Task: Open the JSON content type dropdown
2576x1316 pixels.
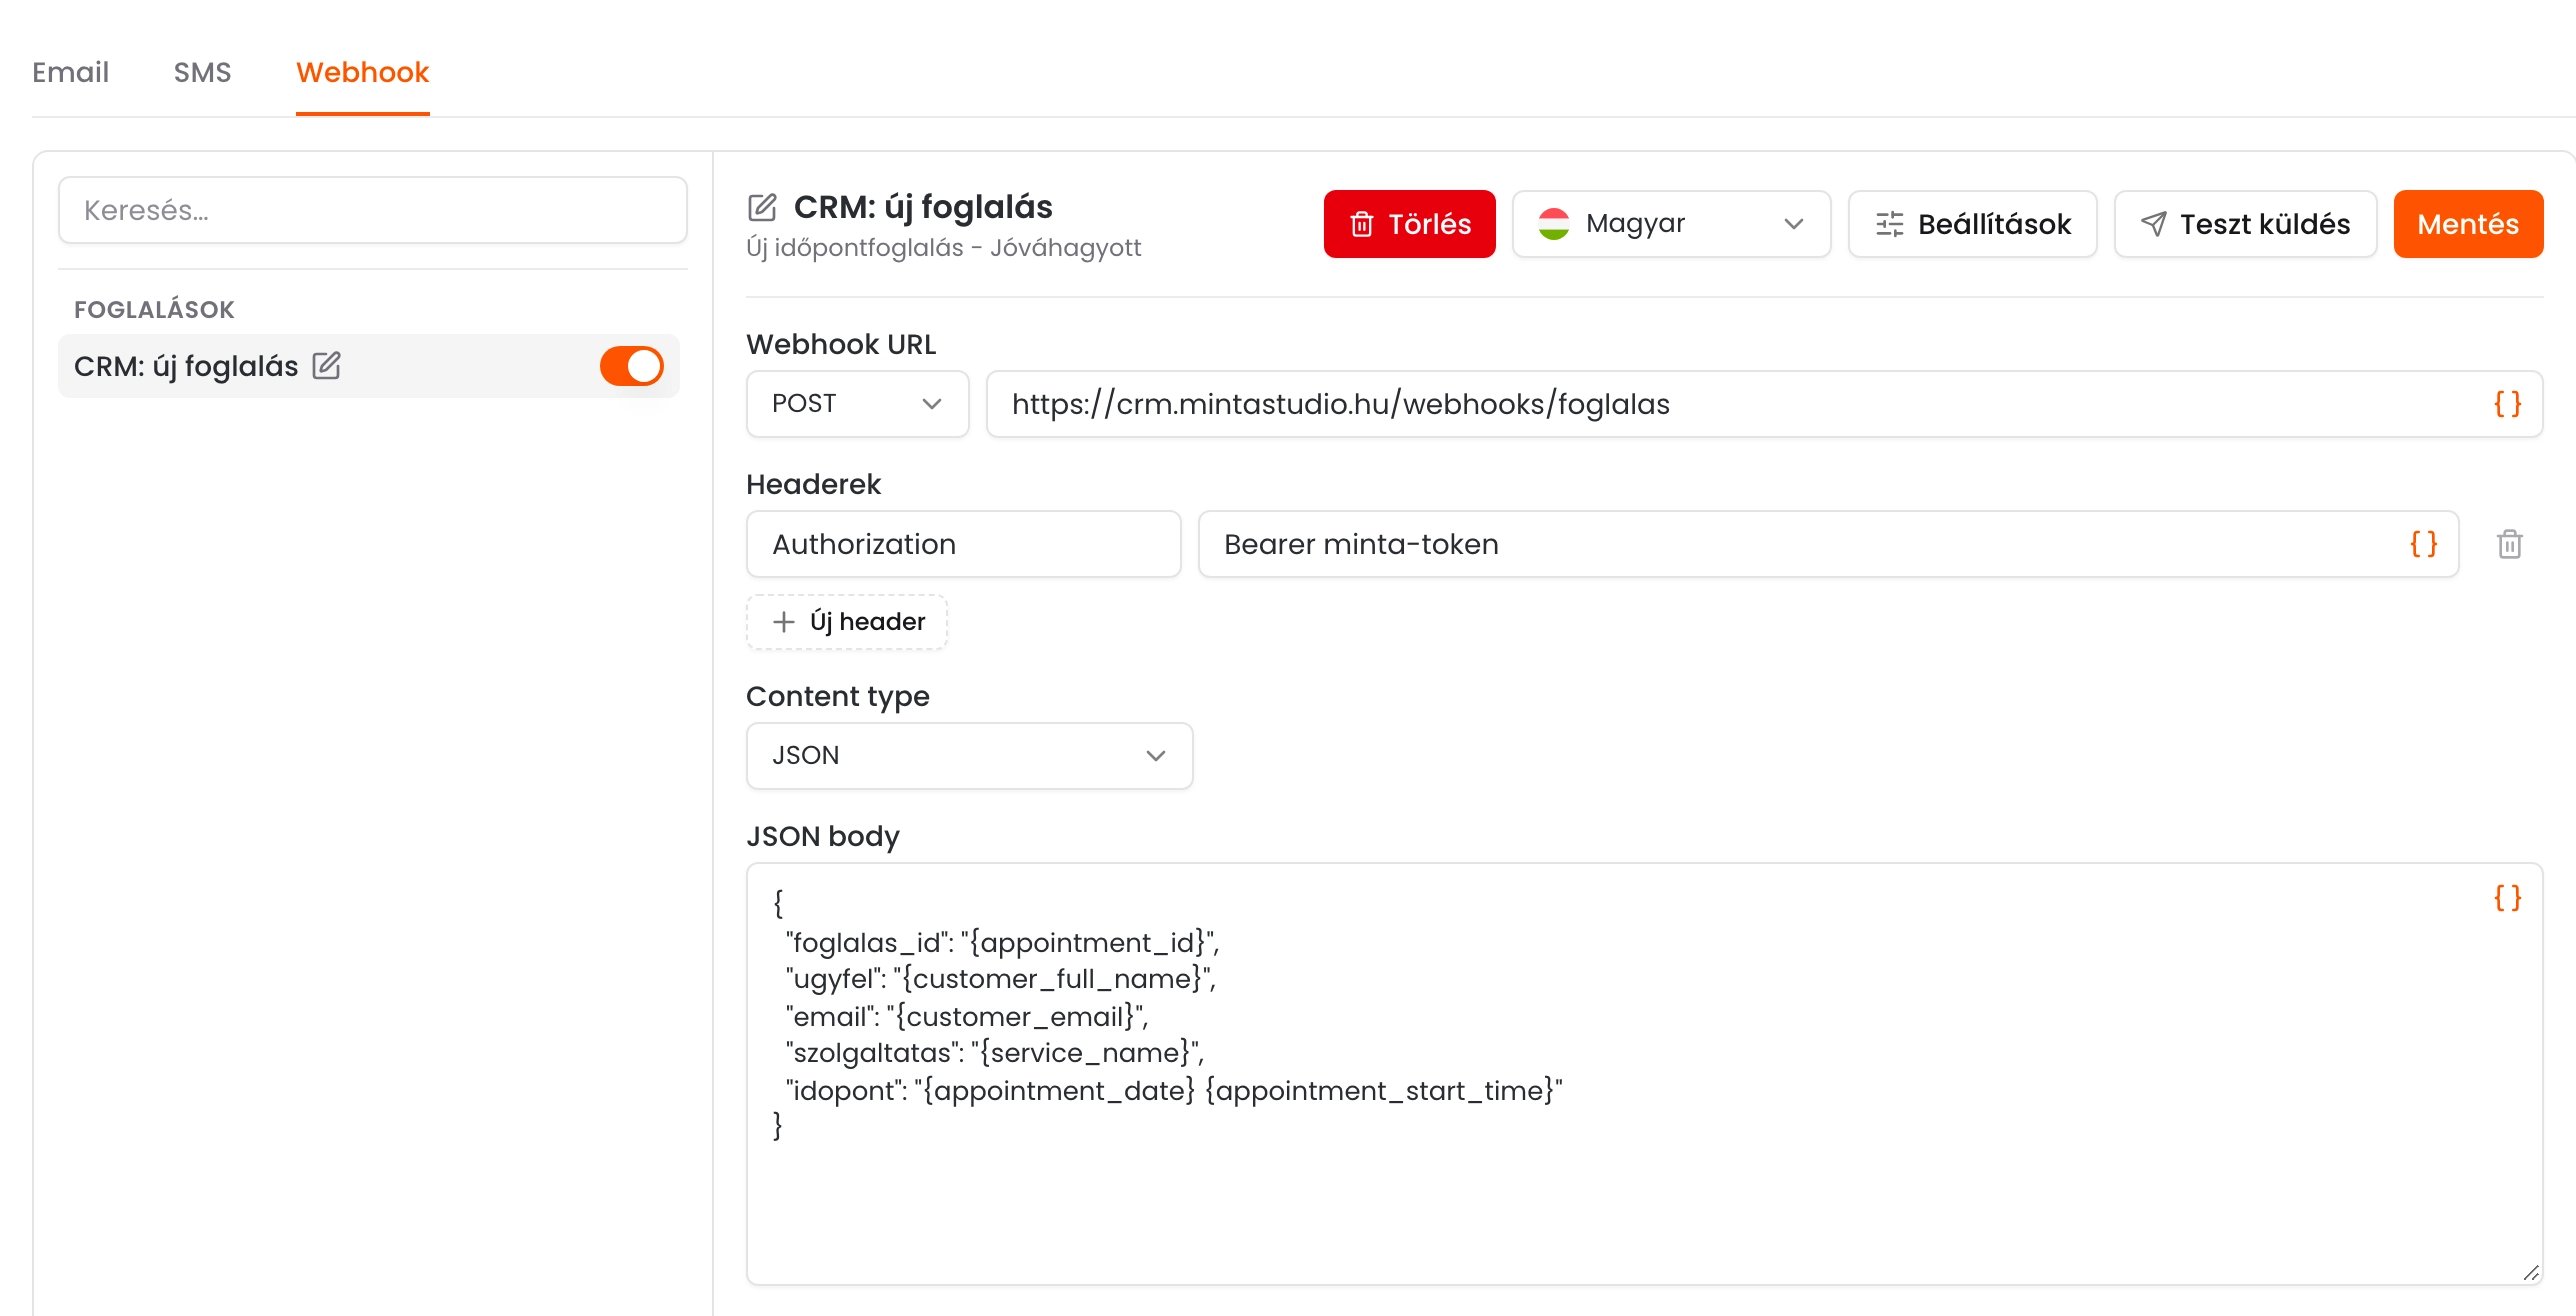Action: pyautogui.click(x=969, y=756)
